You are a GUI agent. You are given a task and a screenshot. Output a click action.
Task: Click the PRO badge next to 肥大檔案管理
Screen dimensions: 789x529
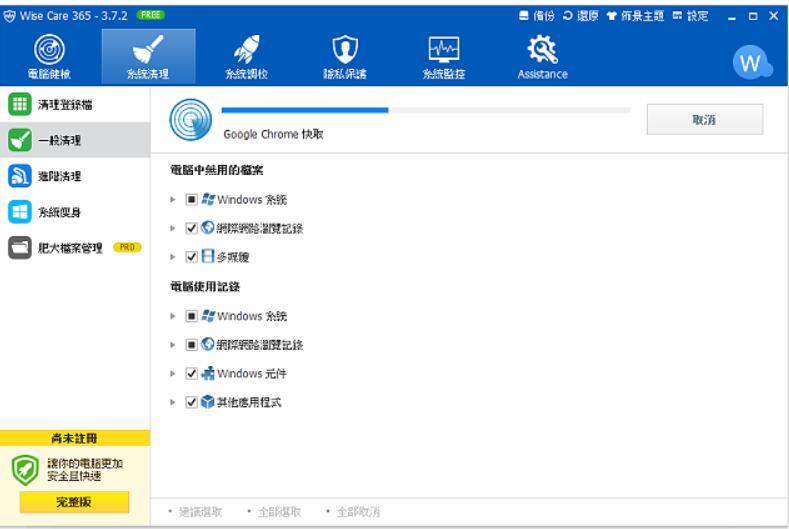click(x=127, y=247)
